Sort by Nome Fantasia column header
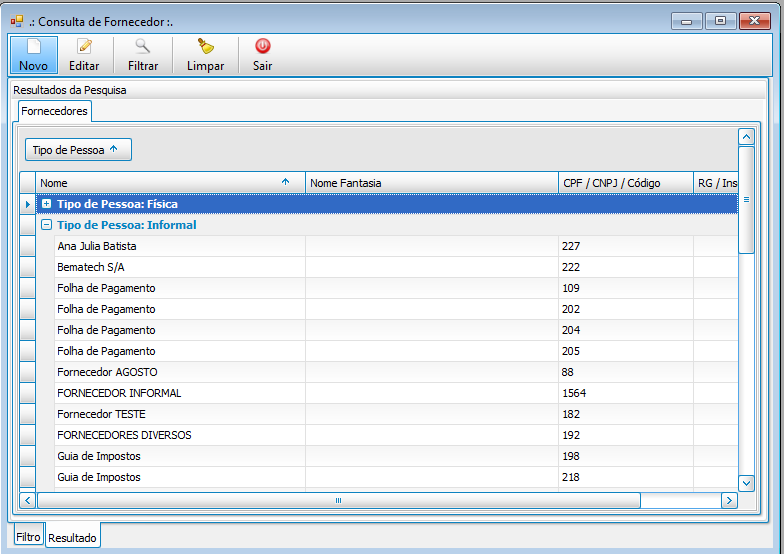The width and height of the screenshot is (784, 554). (x=432, y=182)
